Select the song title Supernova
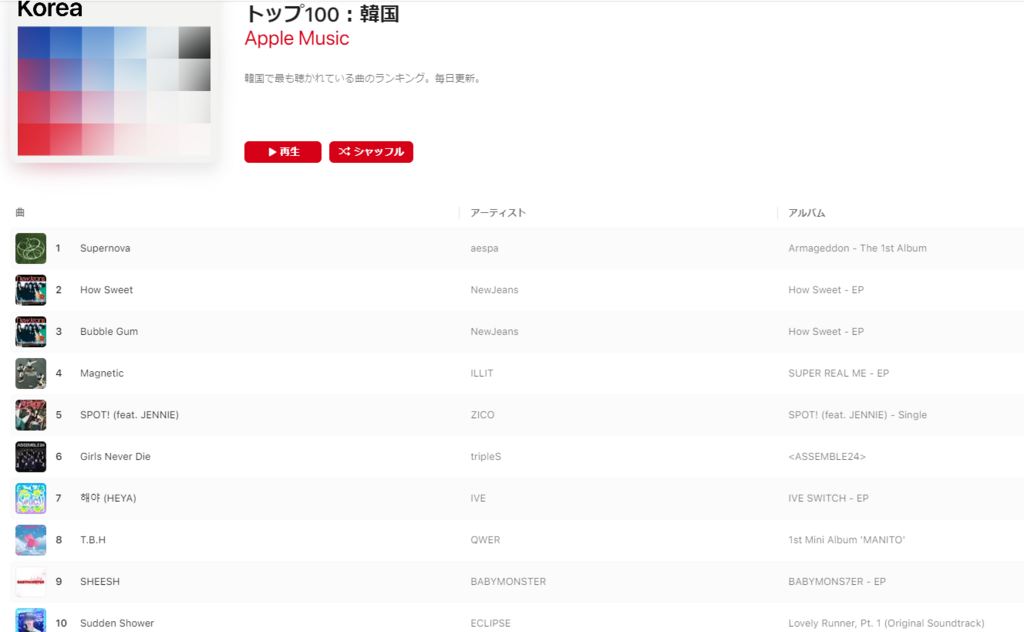 click(105, 248)
